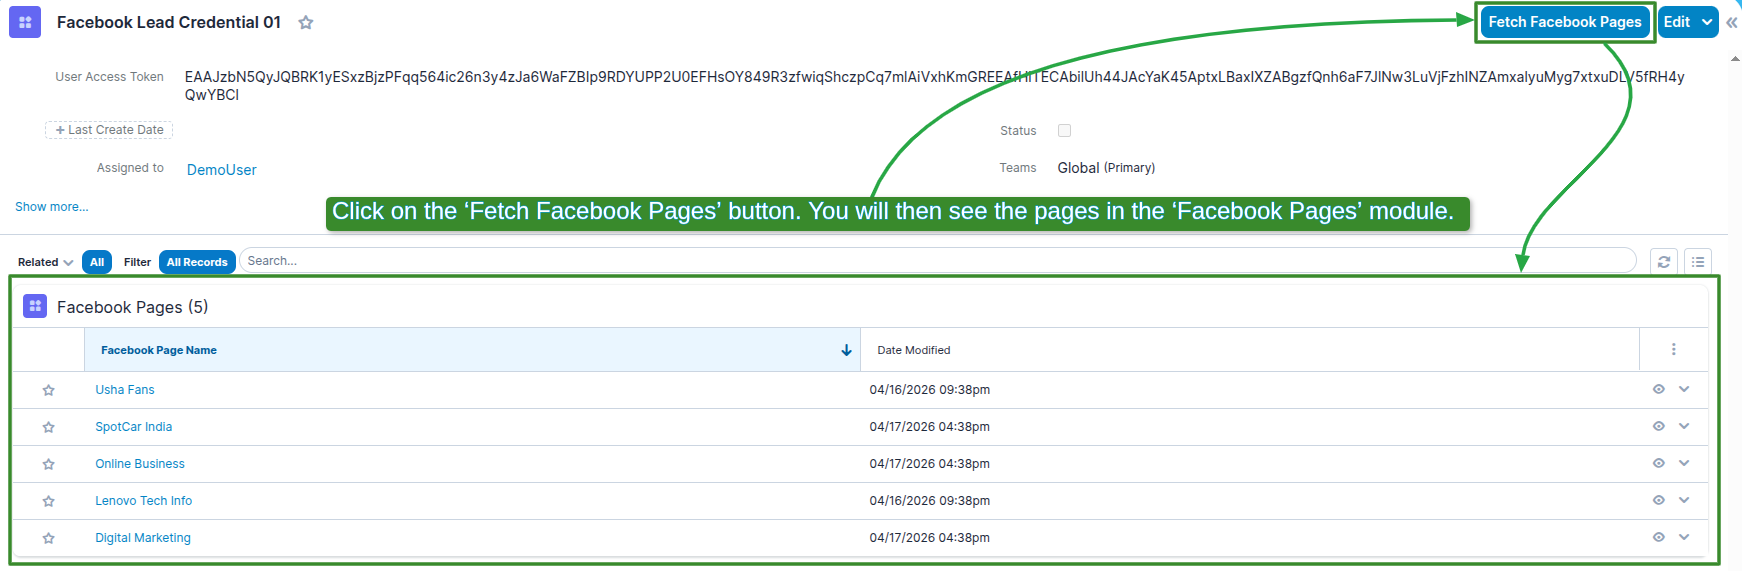Click the Global (Primary) team value
1742x571 pixels.
pos(1106,168)
